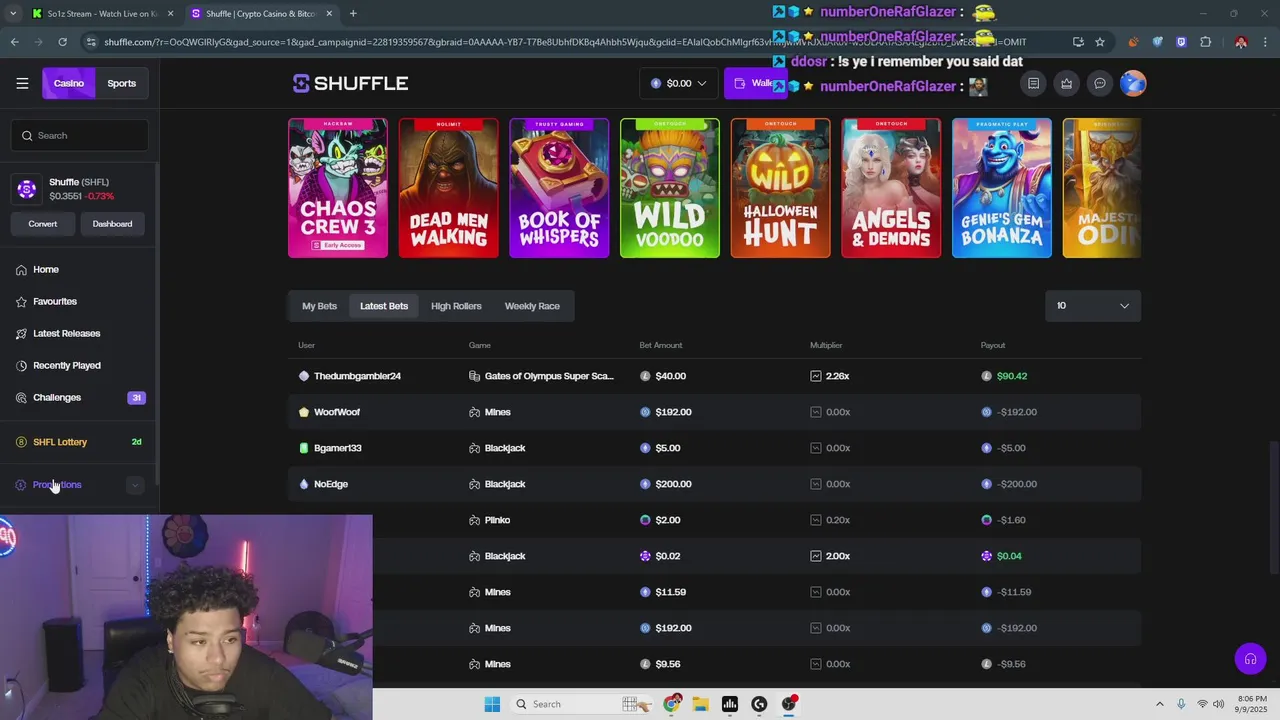Open the chat bubble icon
The width and height of the screenshot is (1280, 720).
[1099, 83]
